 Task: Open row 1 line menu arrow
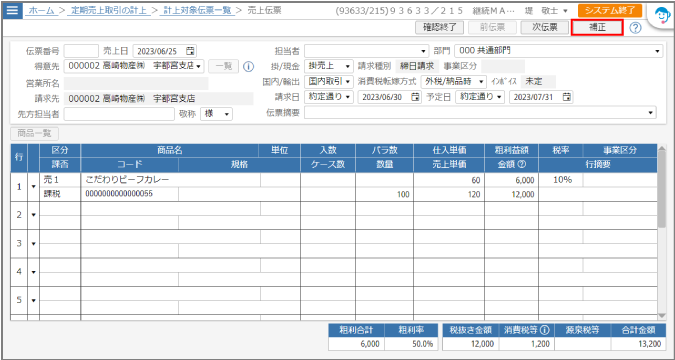(x=34, y=187)
